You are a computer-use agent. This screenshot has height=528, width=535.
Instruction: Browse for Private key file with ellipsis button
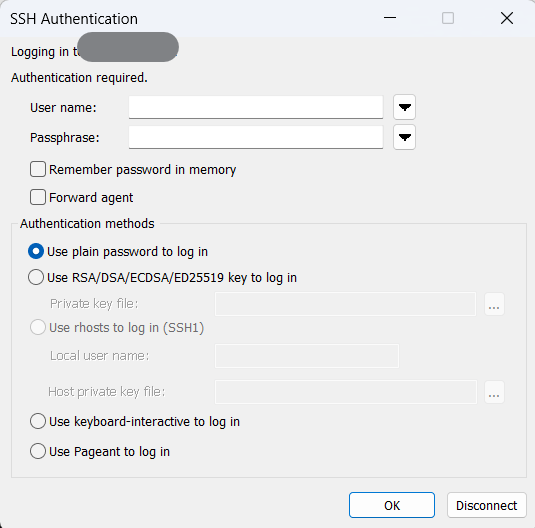[494, 304]
